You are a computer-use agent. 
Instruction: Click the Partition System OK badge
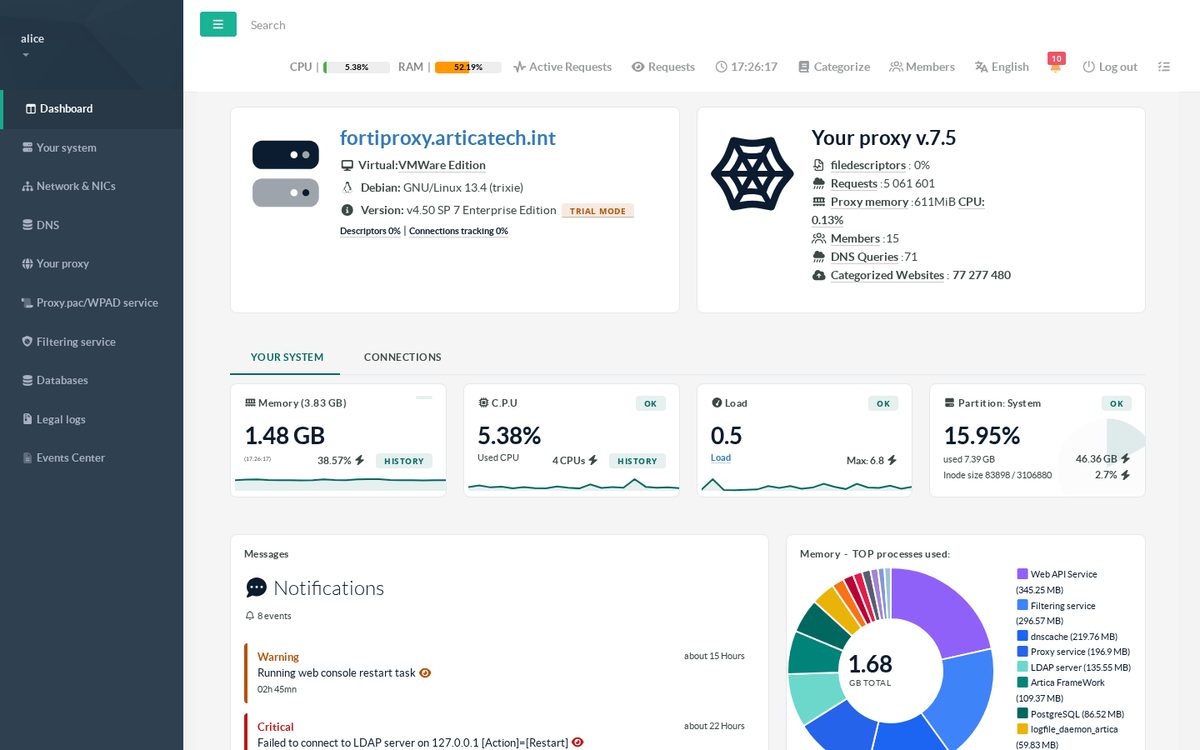(x=1116, y=404)
